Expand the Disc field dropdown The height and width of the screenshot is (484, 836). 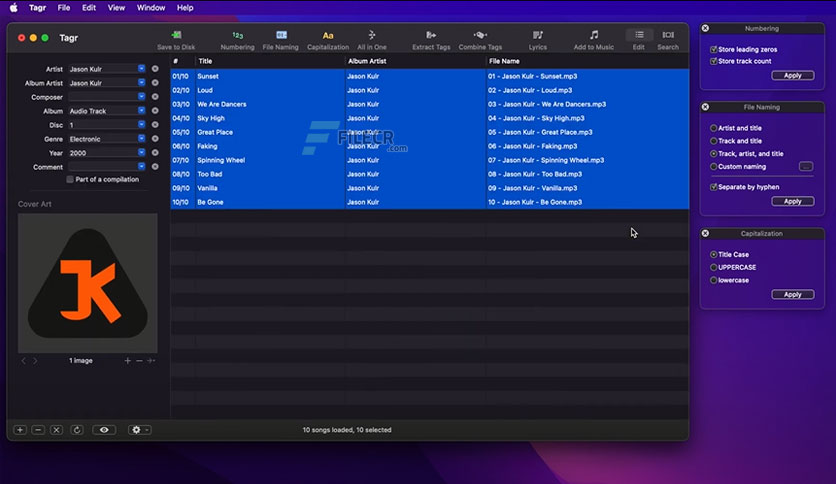click(141, 124)
